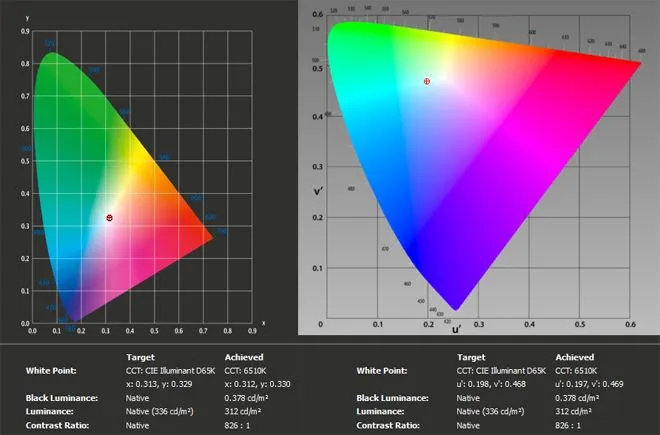Click the left panel 'White Point:' label
The height and width of the screenshot is (435, 660).
[55, 370]
